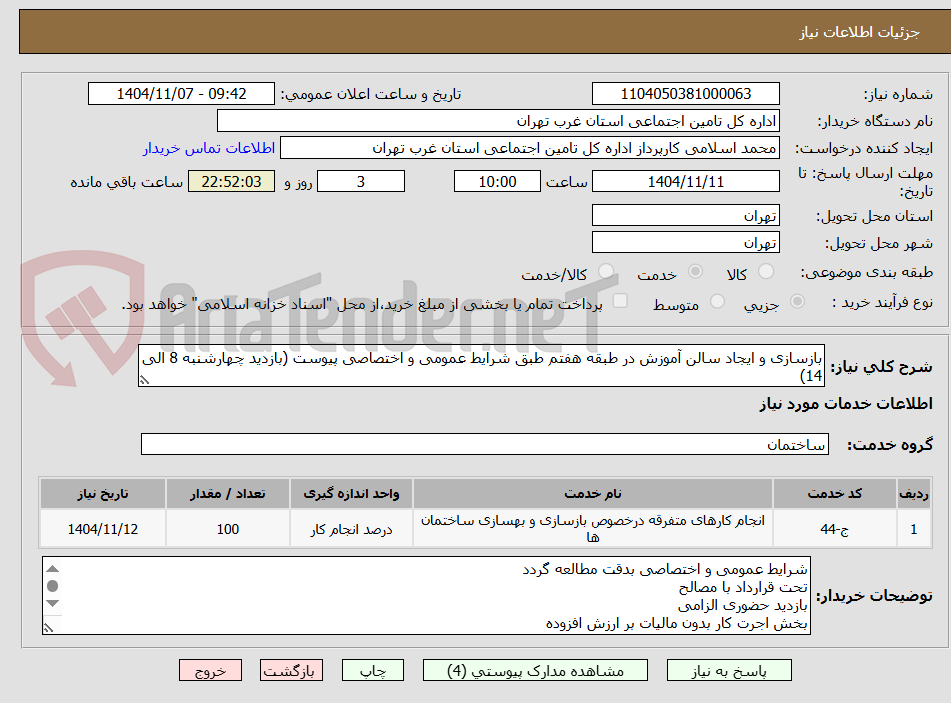The width and height of the screenshot is (951, 703).
Task: Click the کد خدمت column header
Action: point(834,493)
